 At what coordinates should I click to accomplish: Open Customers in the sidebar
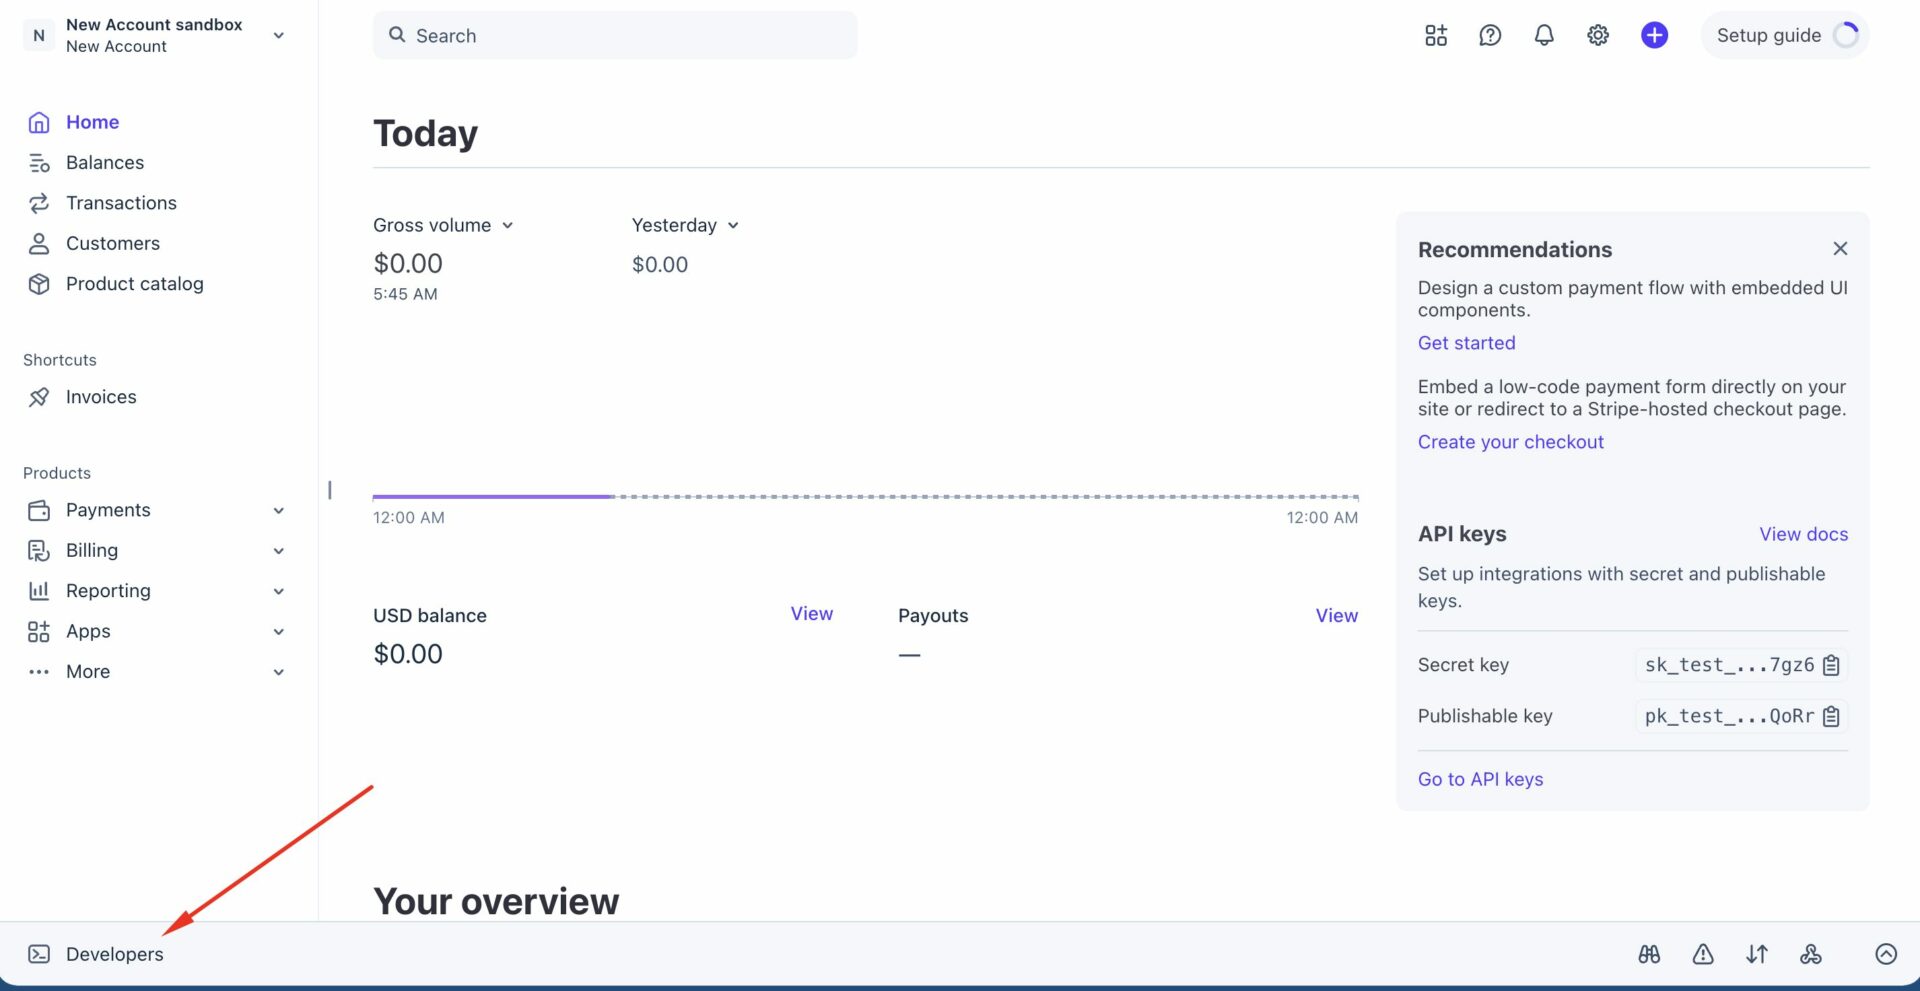(113, 244)
